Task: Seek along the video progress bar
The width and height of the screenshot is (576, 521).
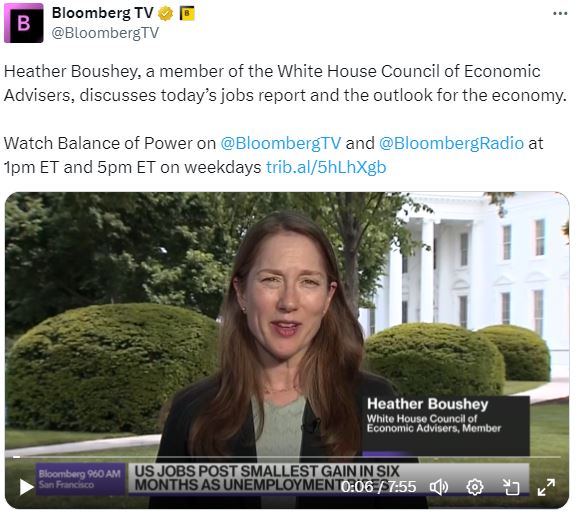Action: tap(287, 457)
